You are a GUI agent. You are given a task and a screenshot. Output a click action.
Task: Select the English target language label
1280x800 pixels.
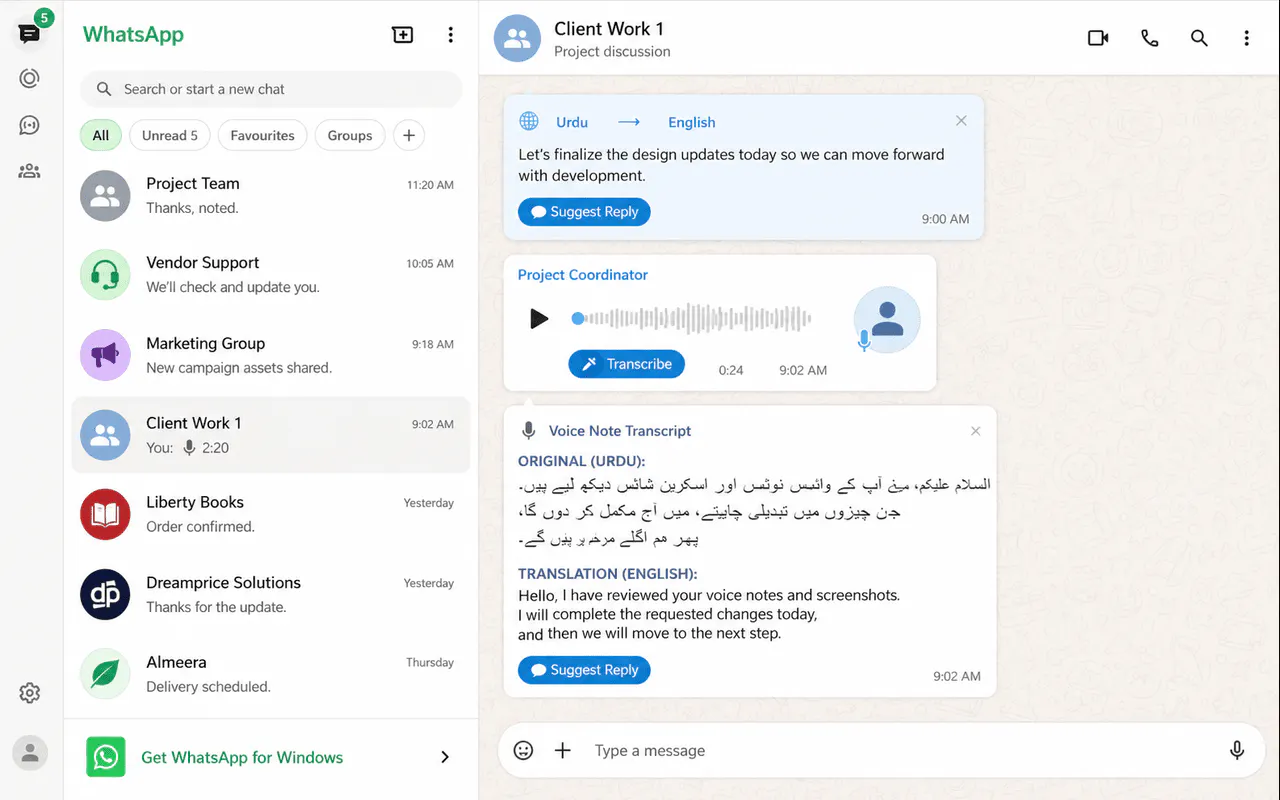[692, 122]
